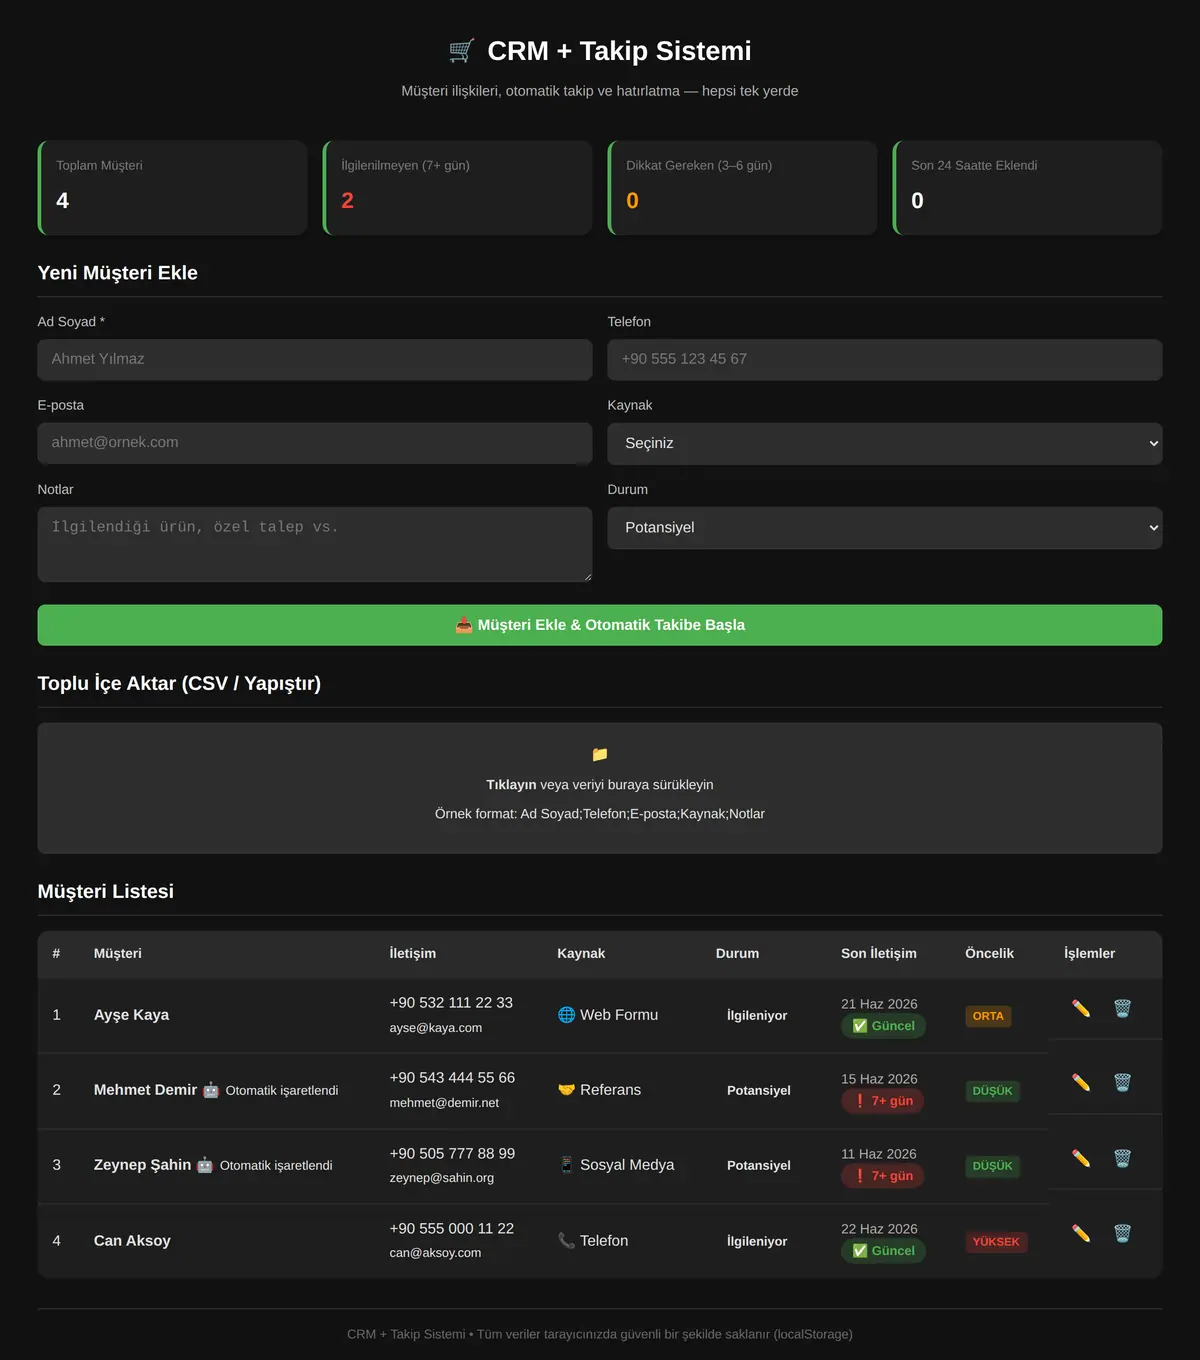Click the Öncelik column header
Viewport: 1200px width, 1360px height.
[x=989, y=954]
